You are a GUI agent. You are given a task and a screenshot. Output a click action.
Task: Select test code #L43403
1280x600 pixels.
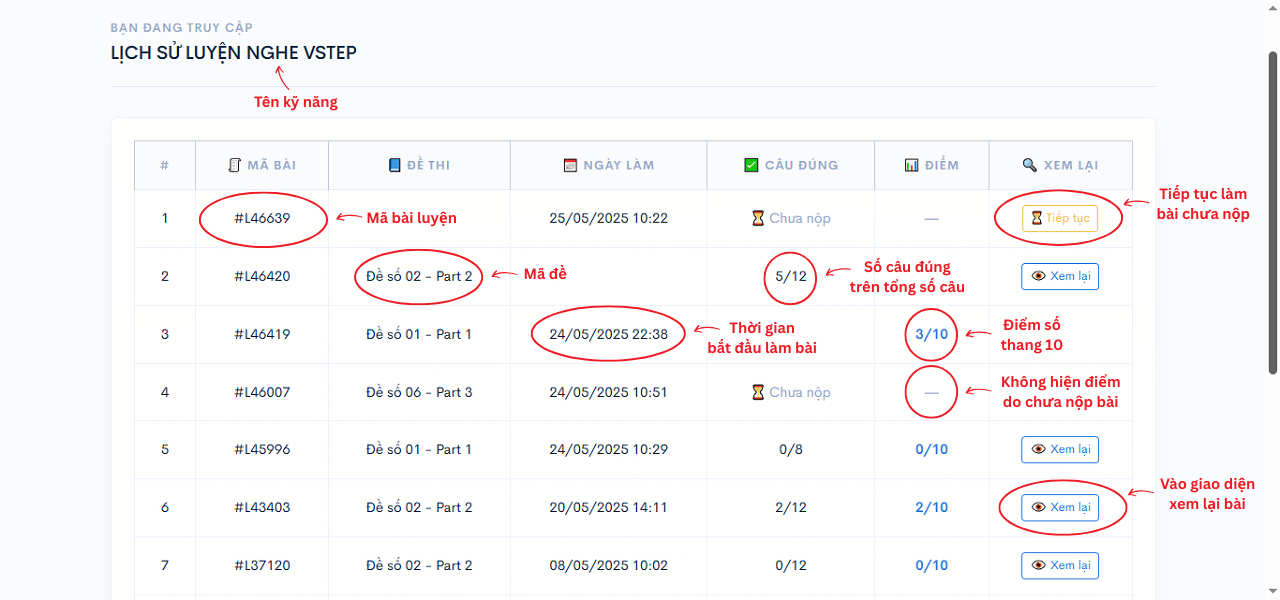(x=262, y=507)
